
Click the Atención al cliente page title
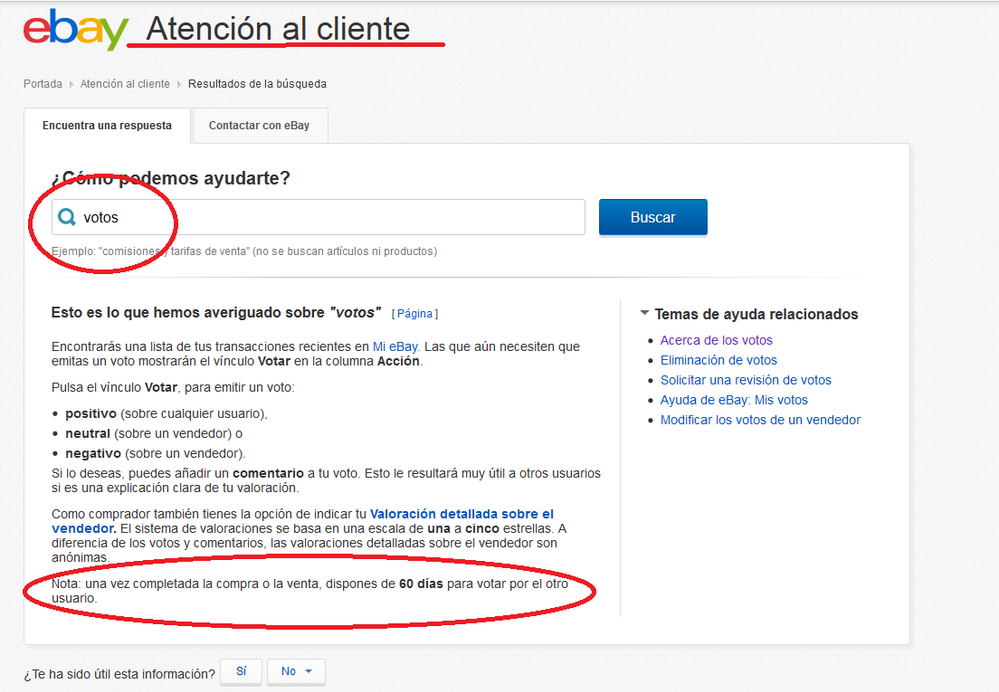coord(278,29)
